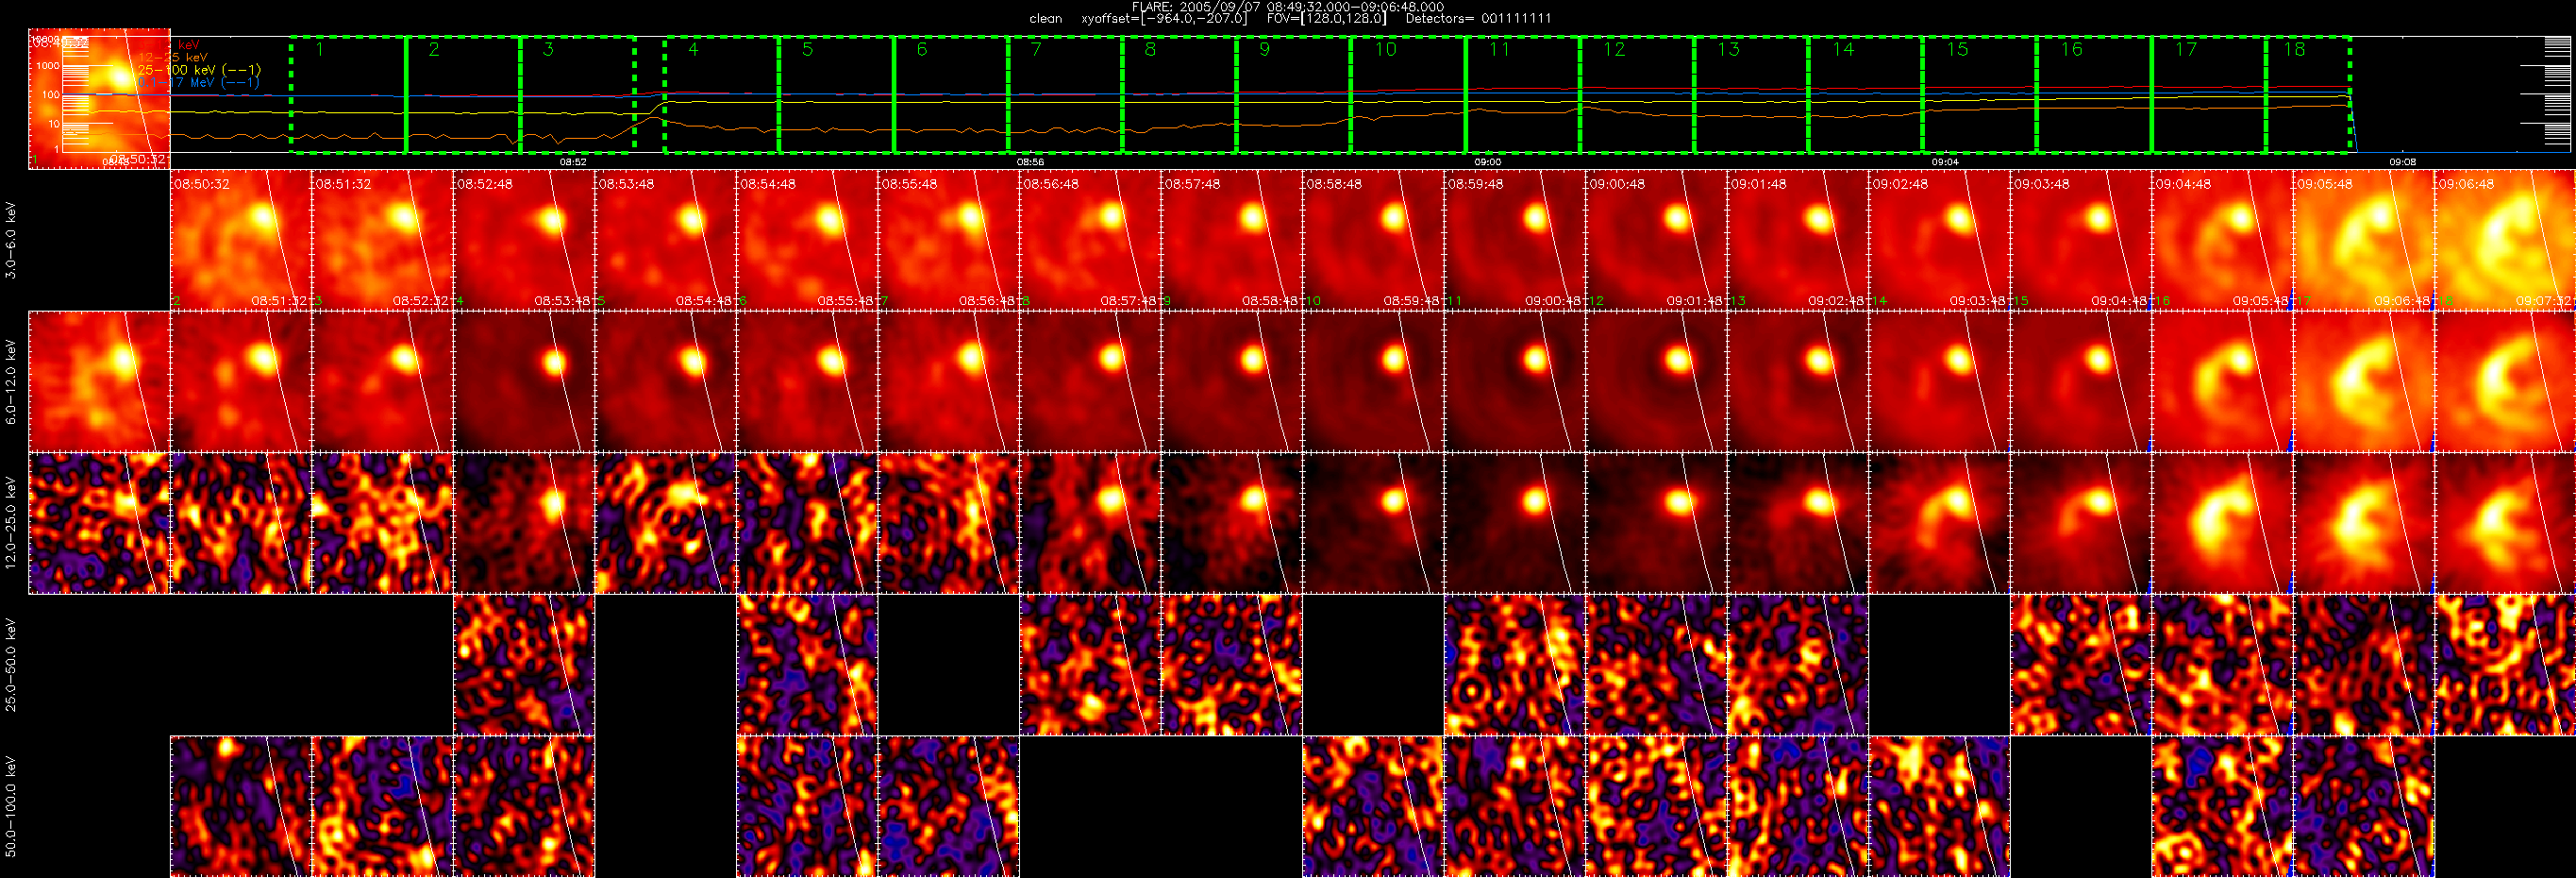
Task: Select time interval 4 on the light curve
Action: tap(722, 95)
